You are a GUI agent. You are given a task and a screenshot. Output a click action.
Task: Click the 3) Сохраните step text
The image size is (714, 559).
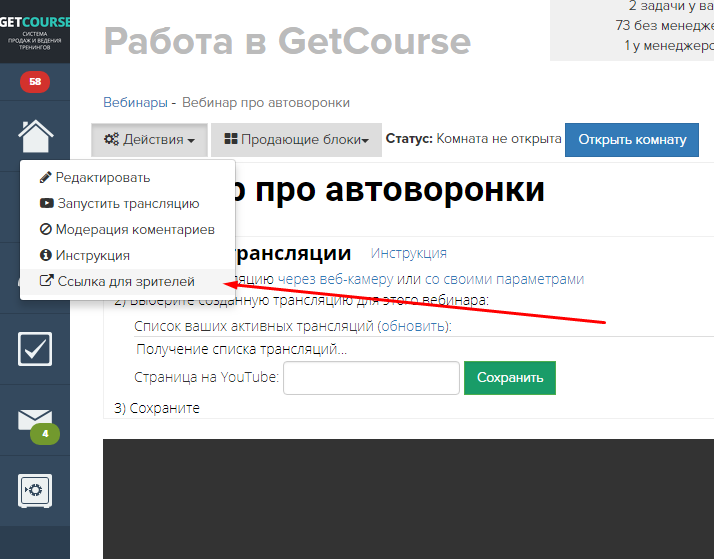(x=157, y=408)
